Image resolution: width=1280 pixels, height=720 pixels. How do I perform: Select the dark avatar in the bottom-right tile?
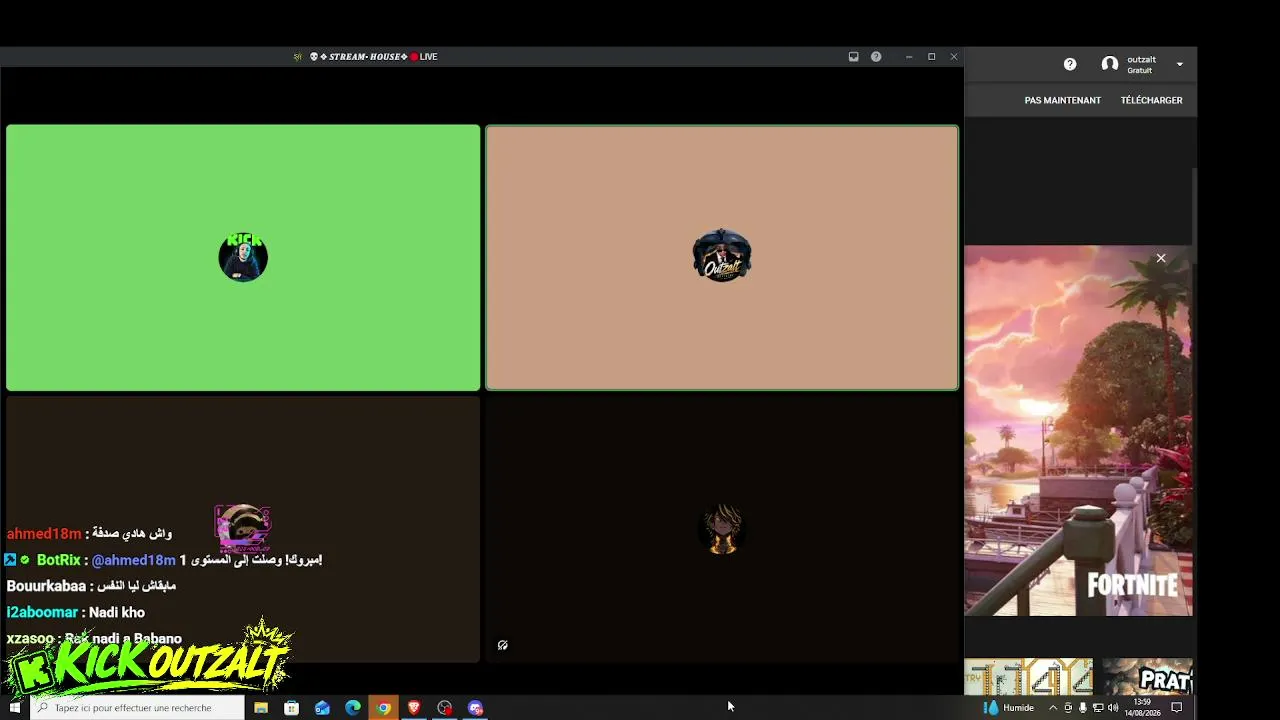(x=722, y=530)
